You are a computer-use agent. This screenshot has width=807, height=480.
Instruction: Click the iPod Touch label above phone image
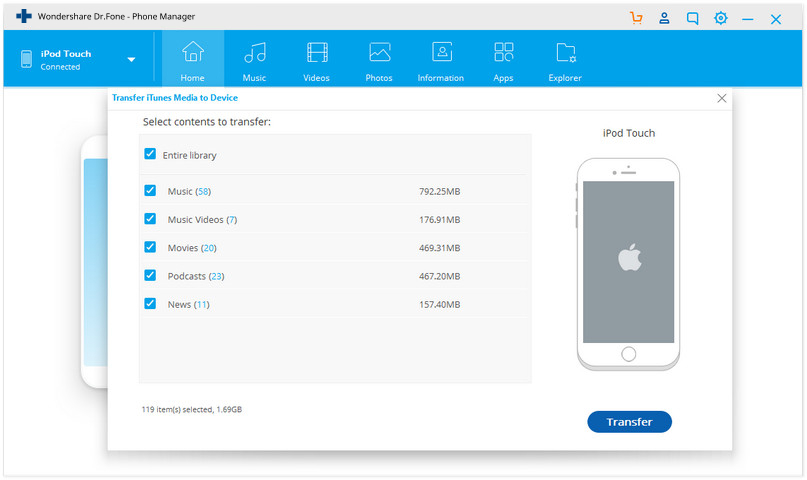click(629, 133)
